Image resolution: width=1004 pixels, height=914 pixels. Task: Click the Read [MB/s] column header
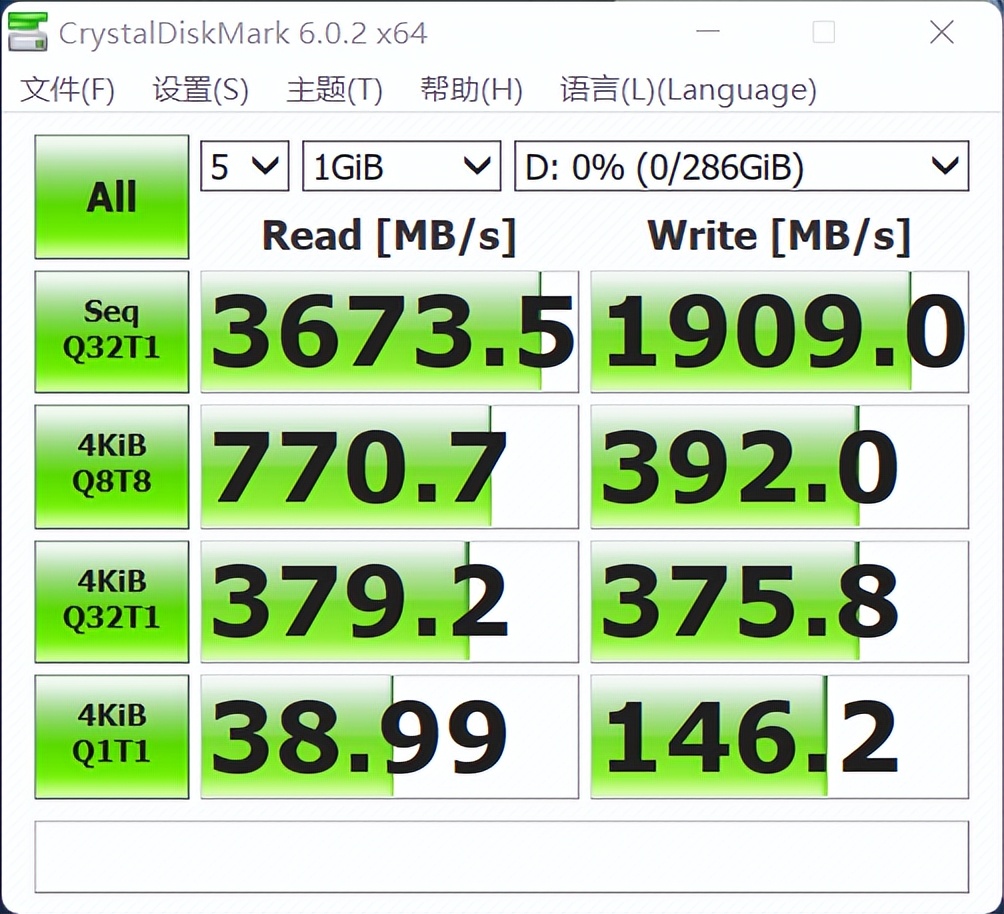pos(389,236)
